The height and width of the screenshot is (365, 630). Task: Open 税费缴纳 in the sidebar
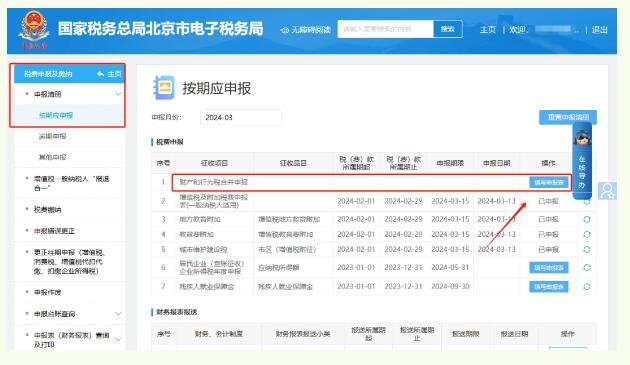(47, 210)
